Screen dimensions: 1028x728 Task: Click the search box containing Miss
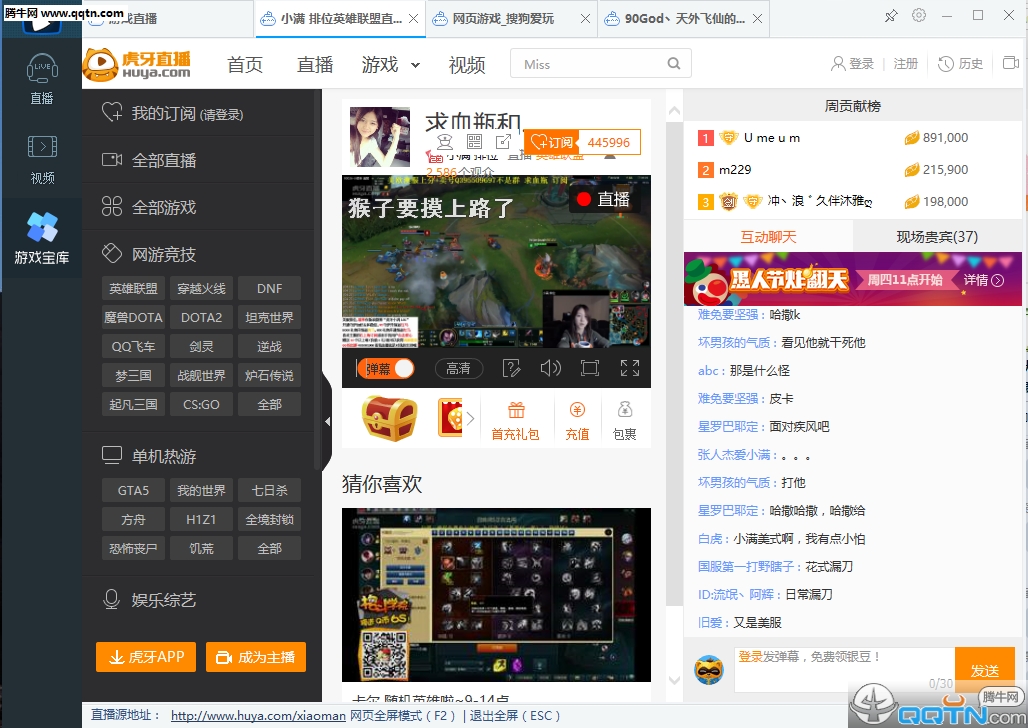[601, 64]
